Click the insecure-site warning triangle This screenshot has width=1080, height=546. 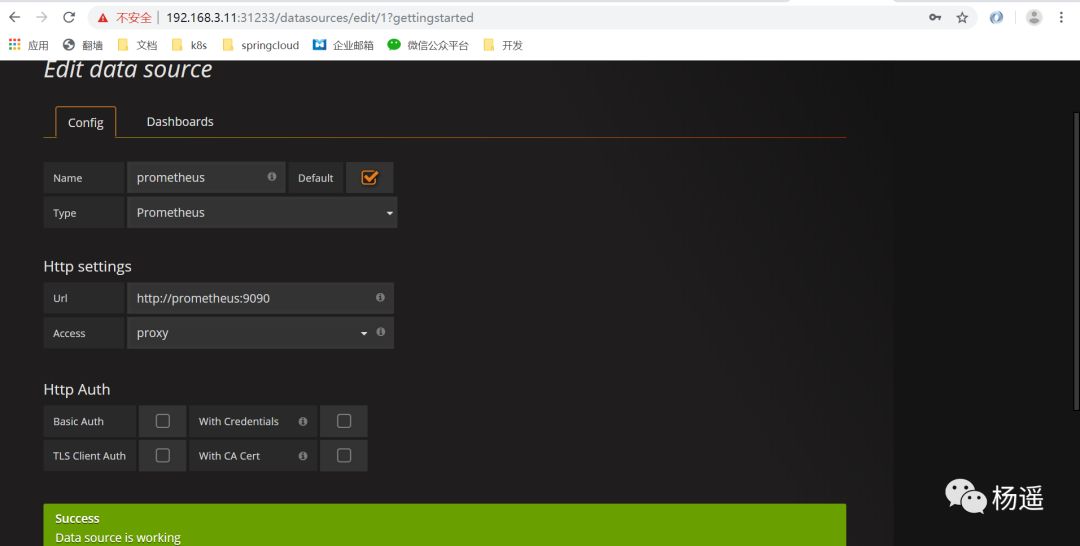point(103,18)
